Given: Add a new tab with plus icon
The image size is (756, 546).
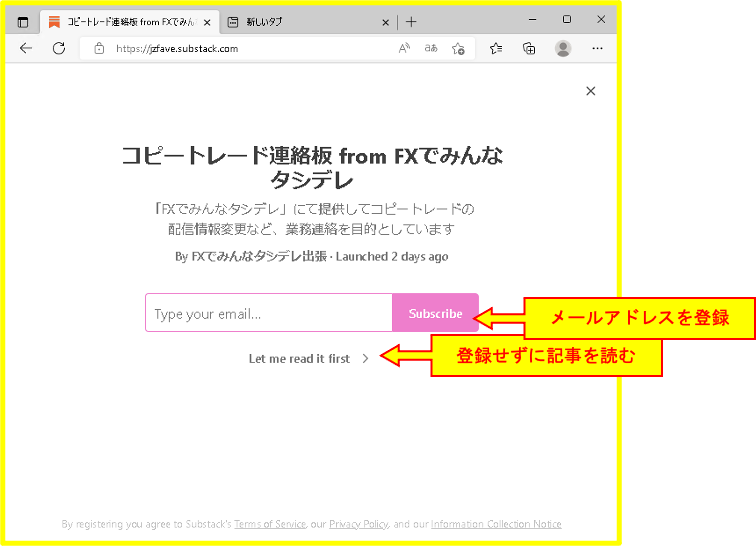Looking at the screenshot, I should click(411, 22).
